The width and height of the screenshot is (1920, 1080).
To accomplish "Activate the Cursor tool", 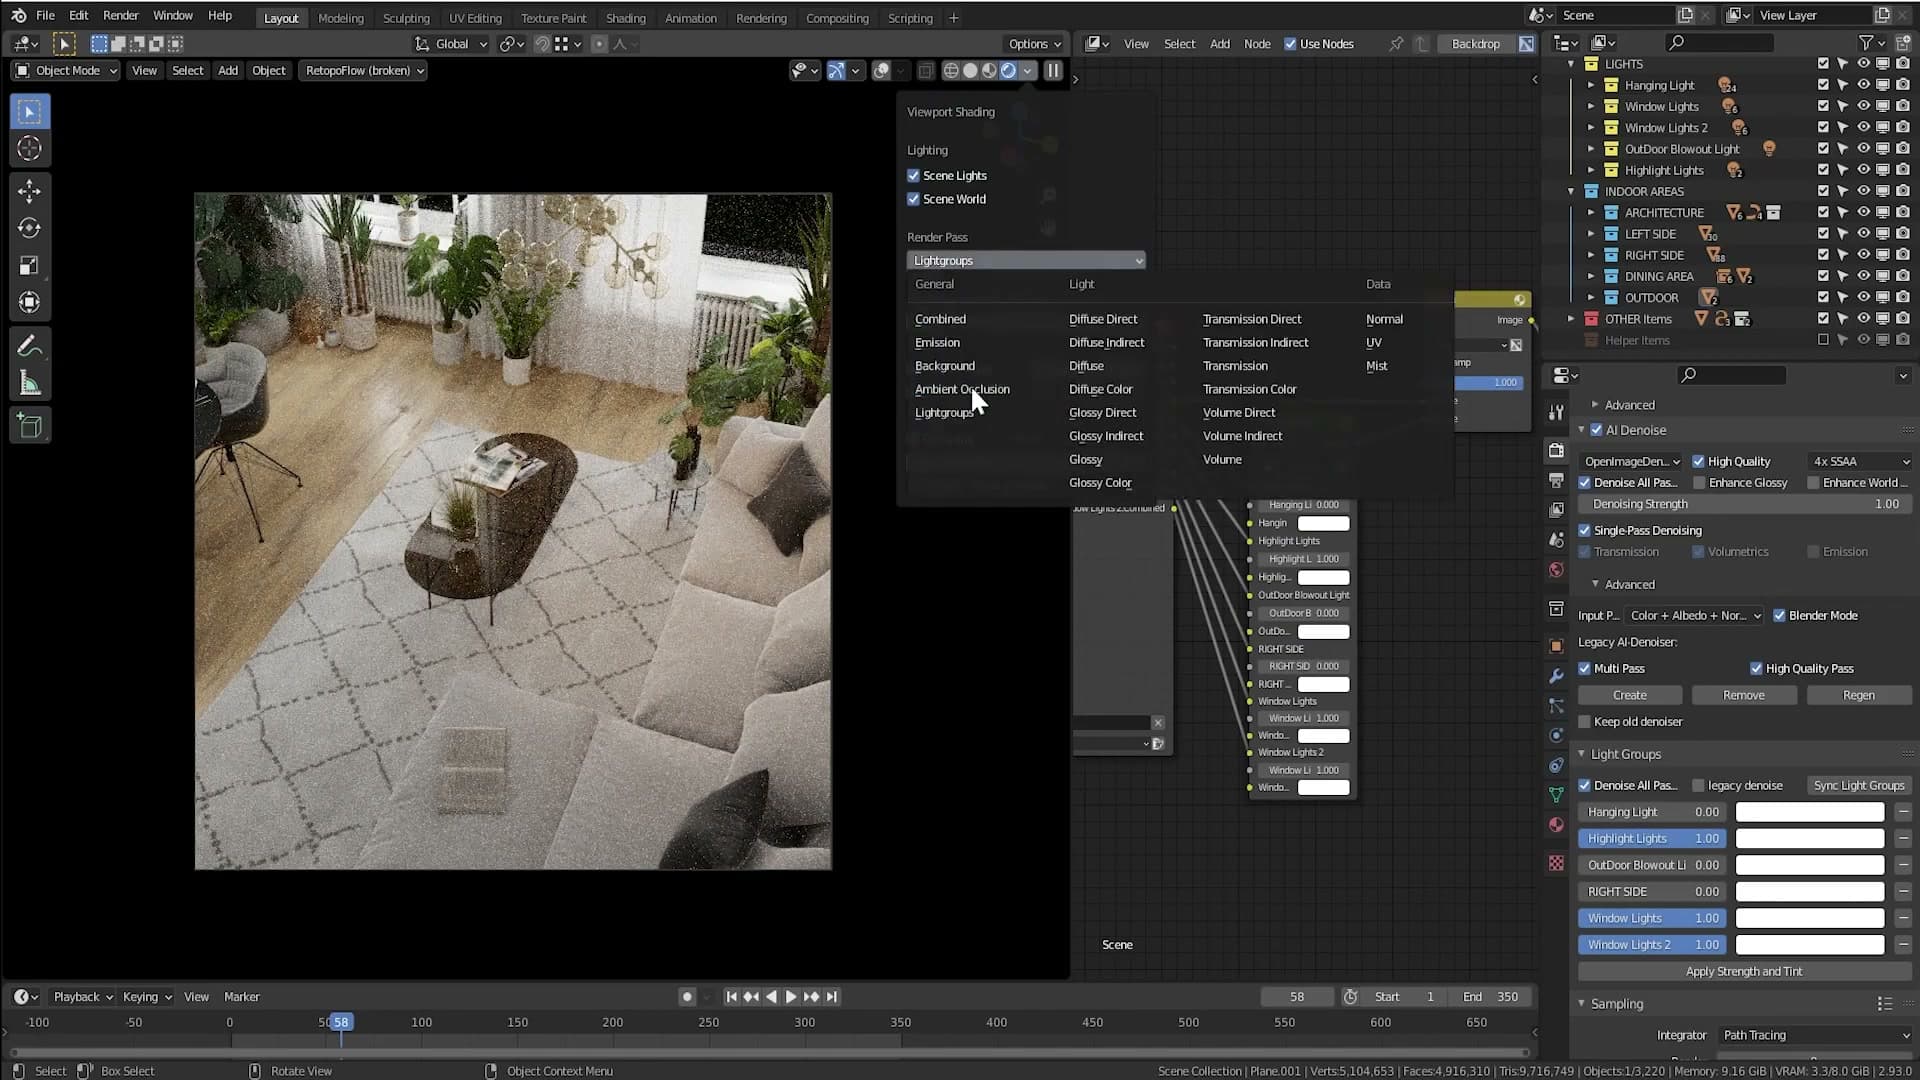I will click(29, 149).
